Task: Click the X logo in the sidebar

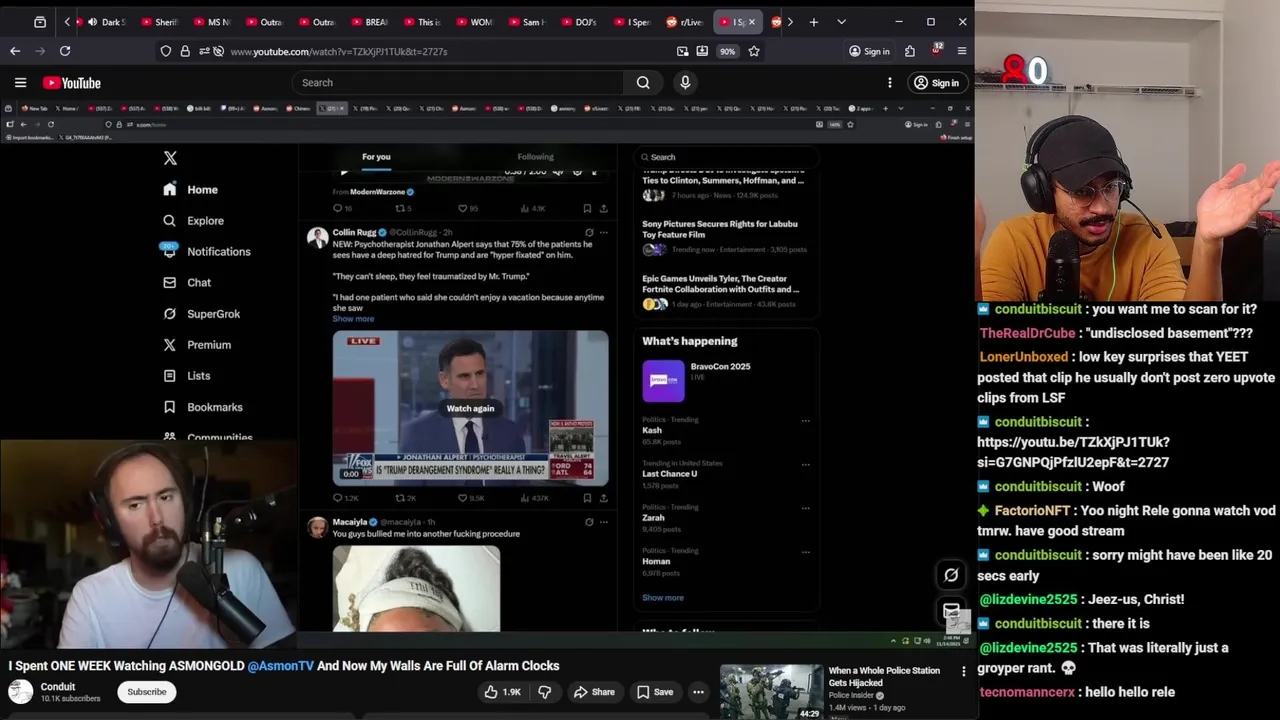Action: tap(170, 158)
